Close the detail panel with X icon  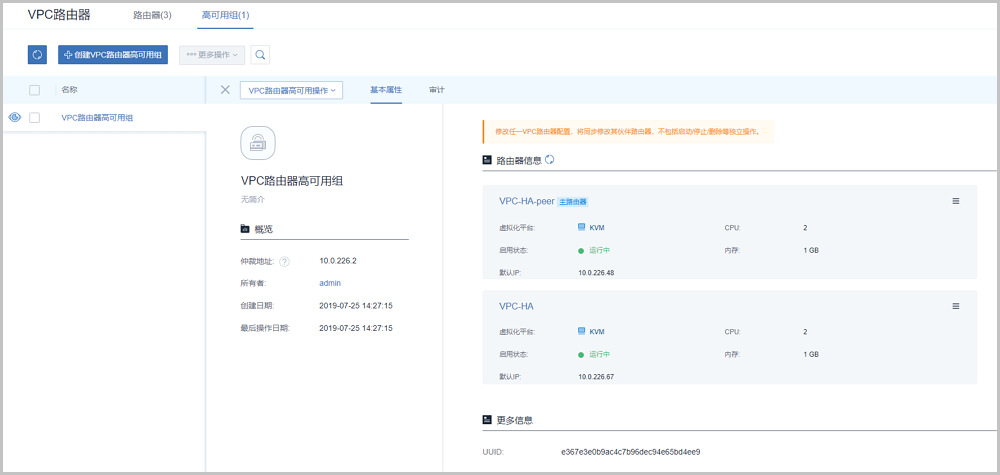(225, 90)
